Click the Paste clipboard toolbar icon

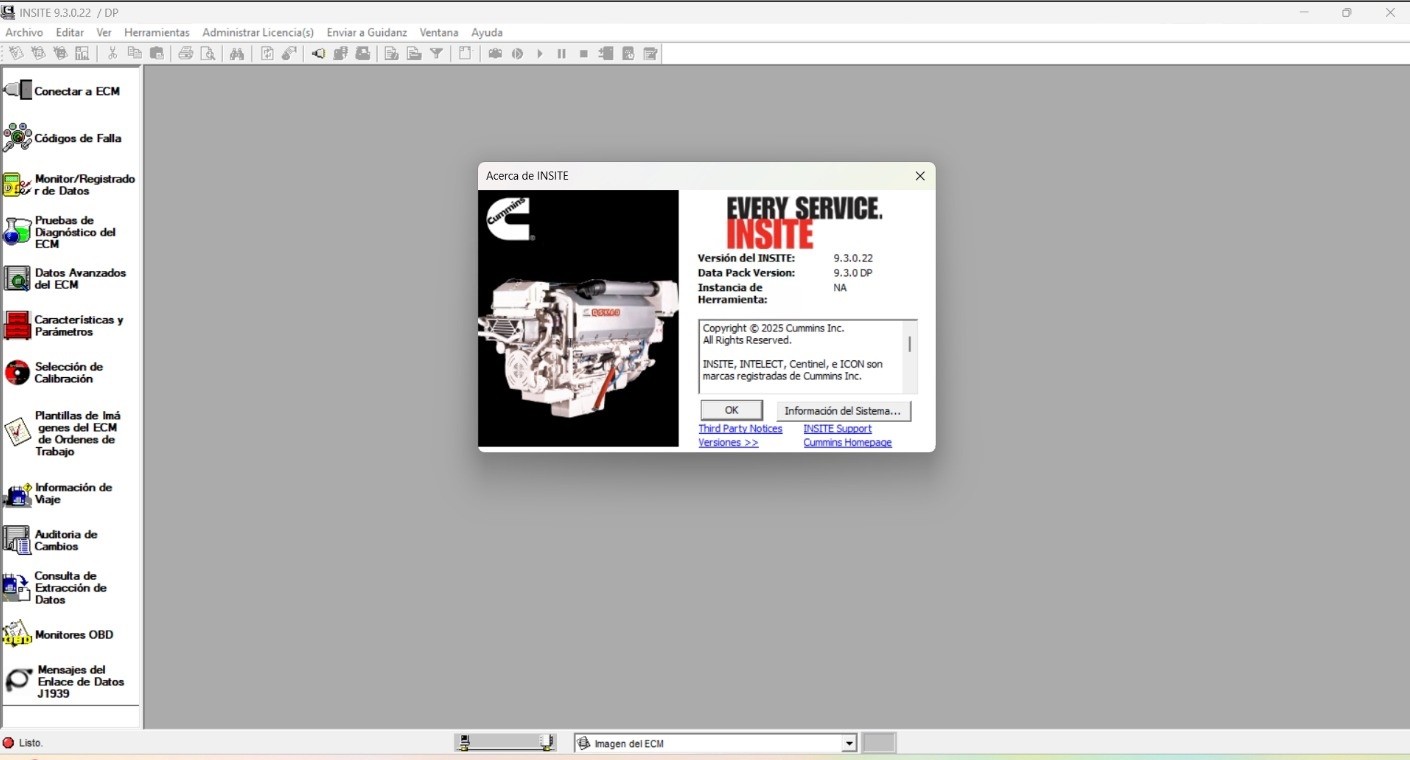(x=157, y=54)
